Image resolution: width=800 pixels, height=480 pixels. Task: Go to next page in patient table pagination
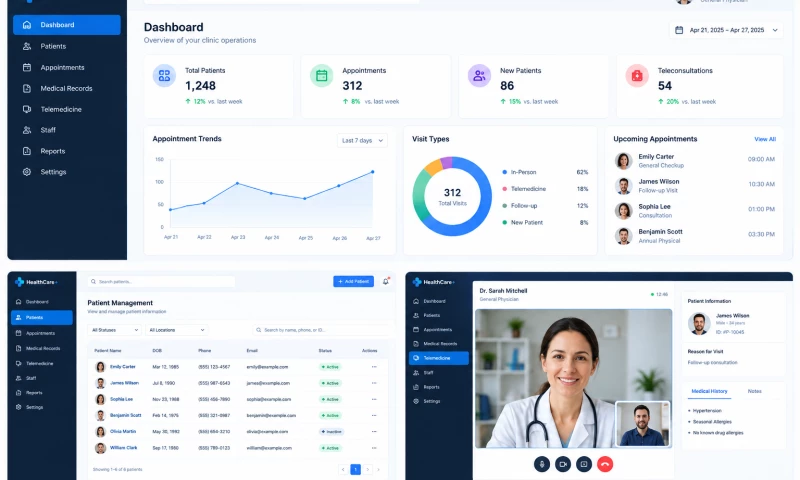click(367, 469)
